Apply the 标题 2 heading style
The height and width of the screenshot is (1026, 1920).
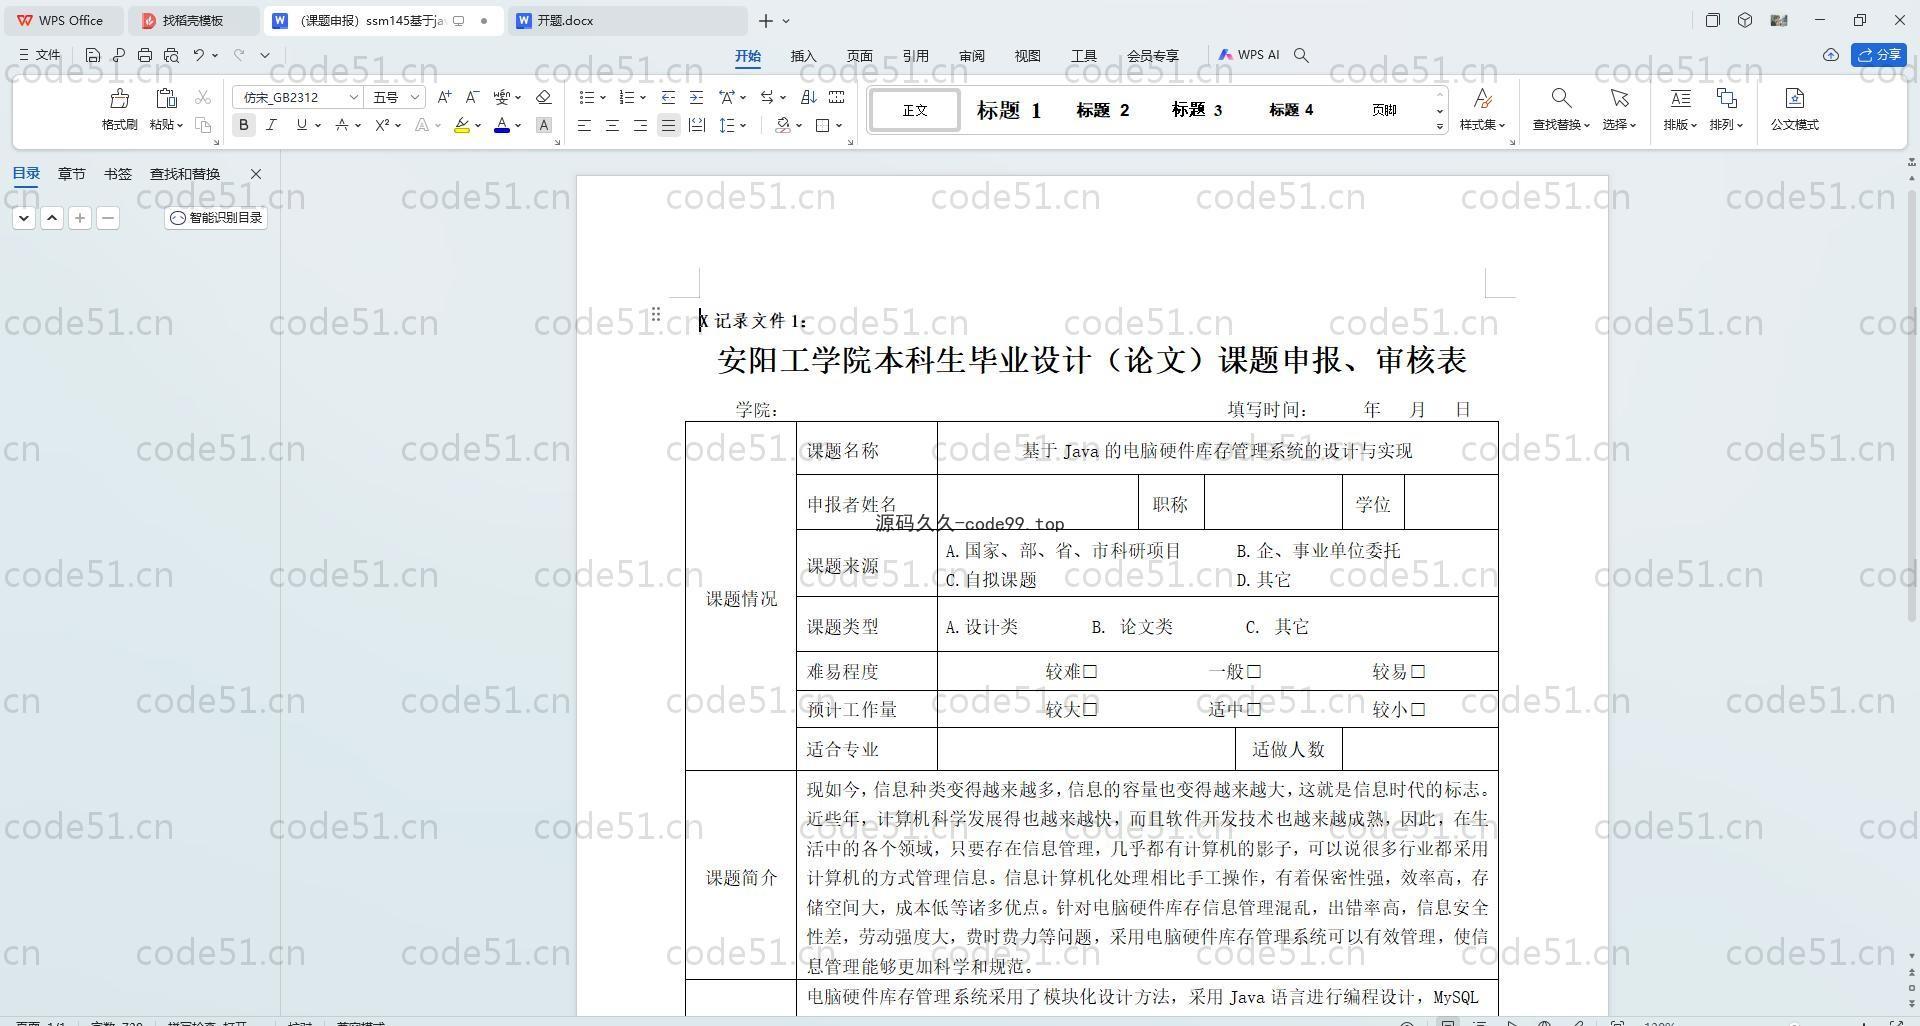pos(1103,110)
